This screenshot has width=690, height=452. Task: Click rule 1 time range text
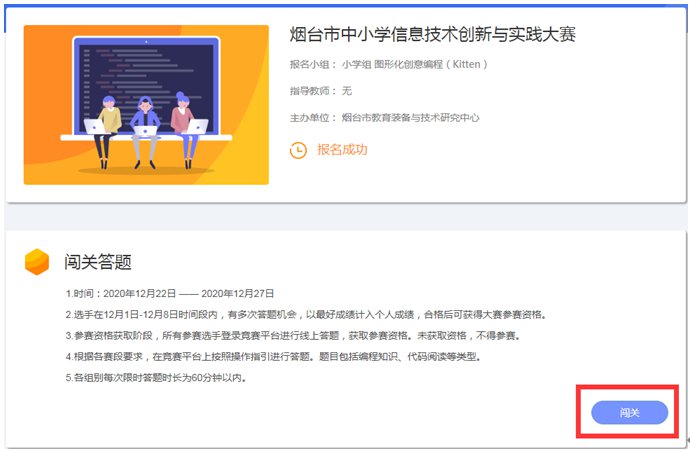pyautogui.click(x=170, y=294)
